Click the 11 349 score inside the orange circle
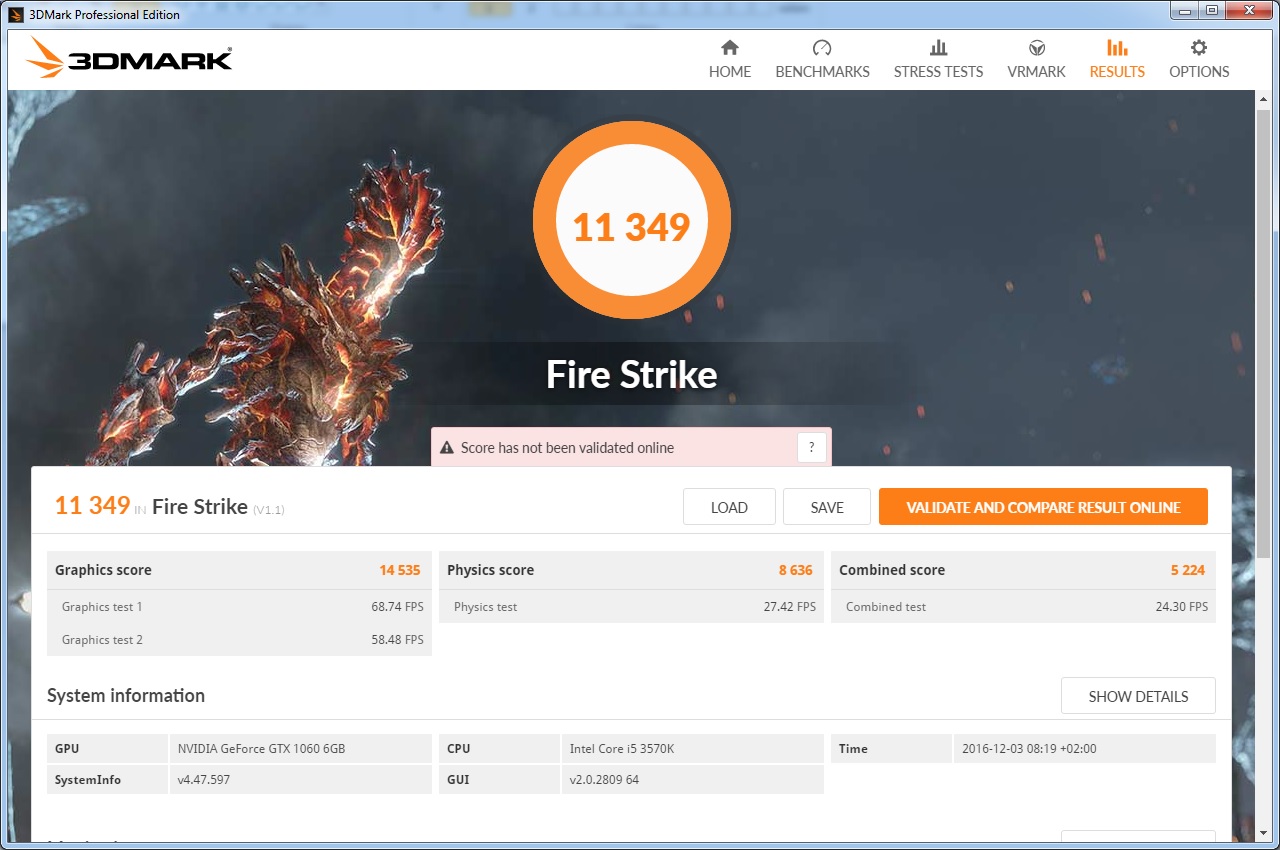Screen dimensions: 1280x850 (631, 227)
